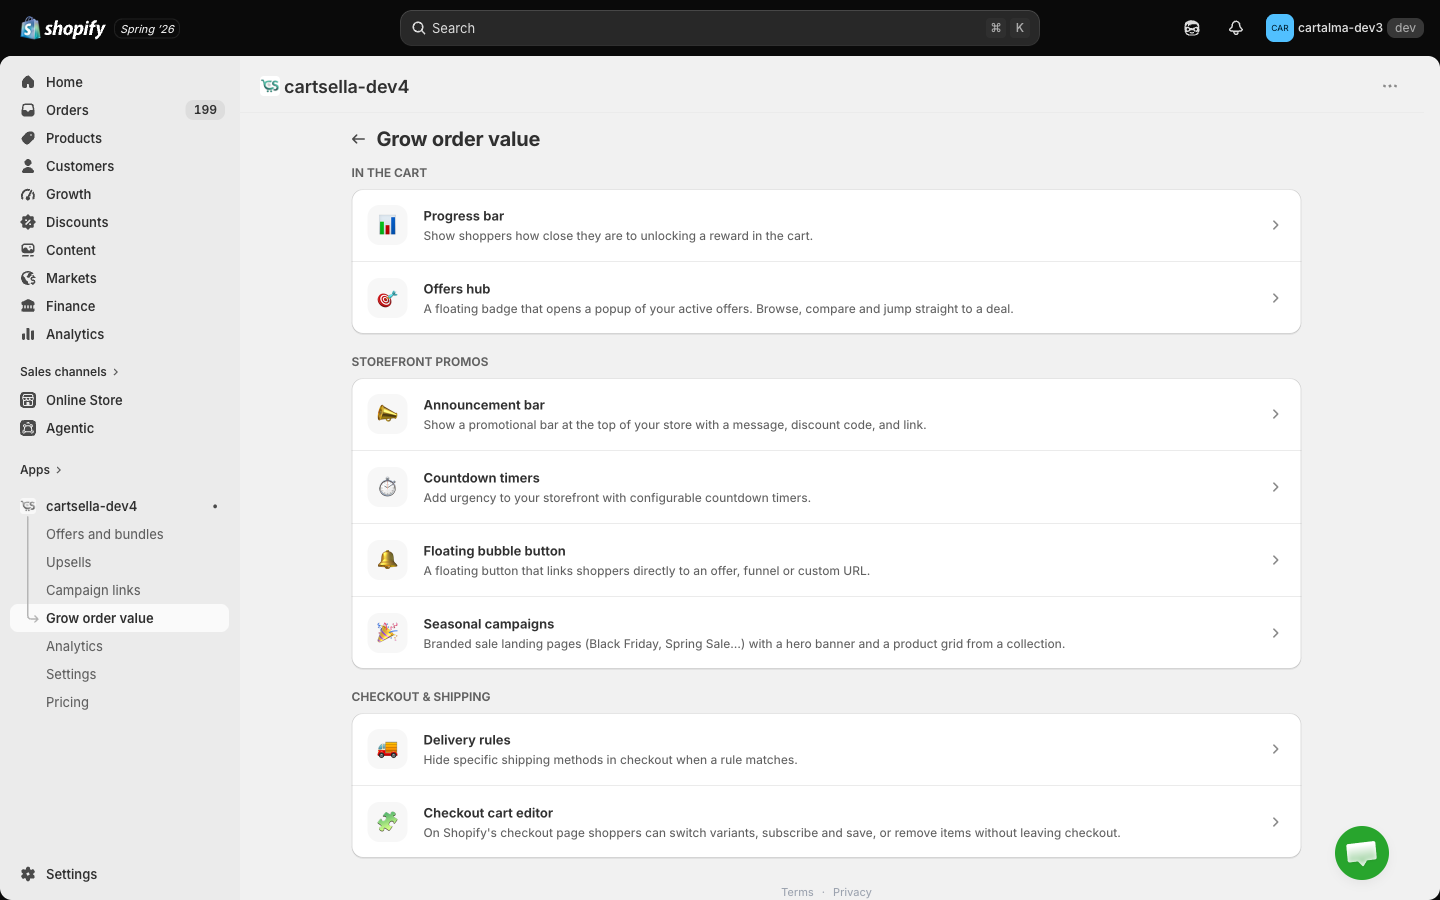Open the notifications bell
Image resolution: width=1440 pixels, height=900 pixels.
click(1236, 28)
